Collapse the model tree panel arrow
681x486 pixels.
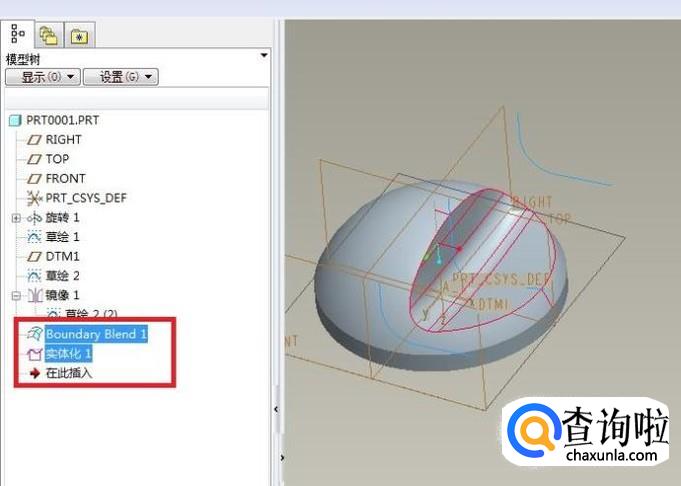pos(276,409)
